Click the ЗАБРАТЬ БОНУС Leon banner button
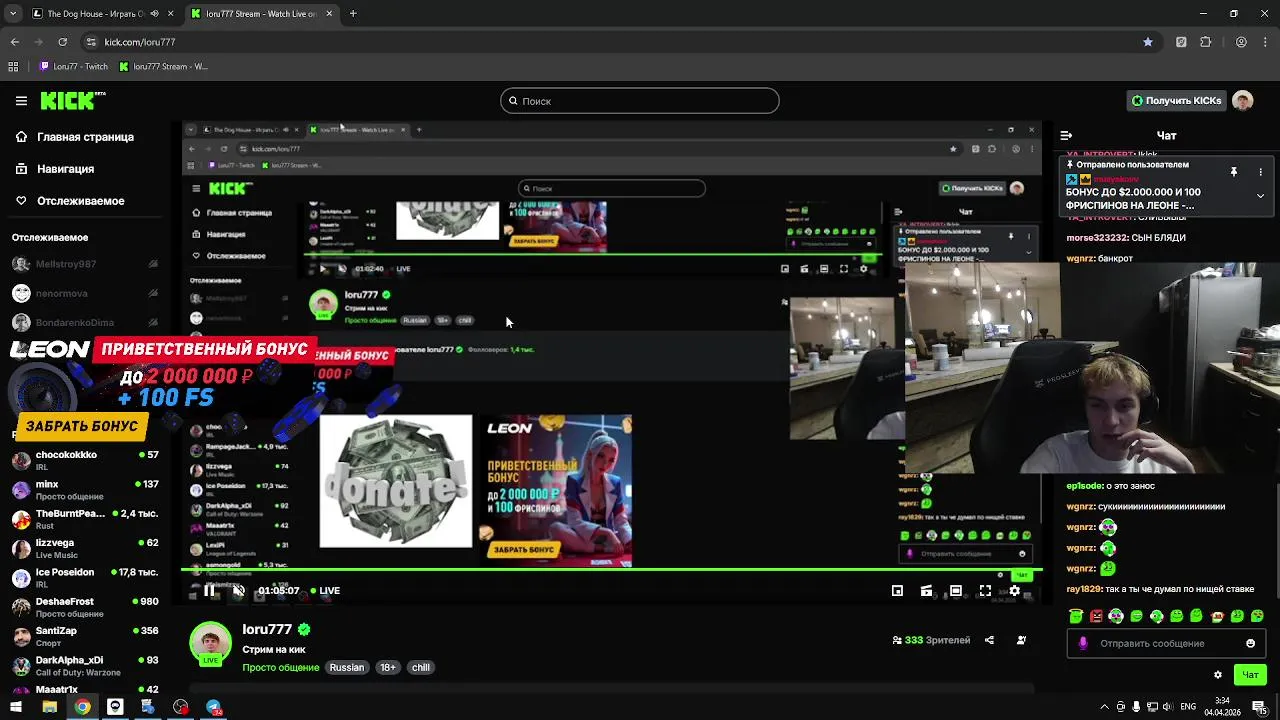 tap(82, 426)
